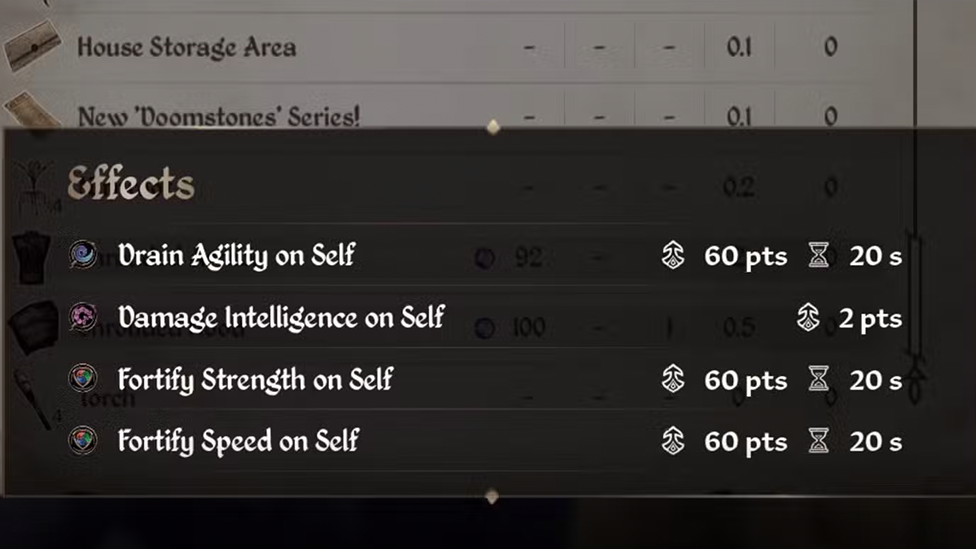Click the diamond ornament atop Effects panel
The image size is (976, 549).
pyautogui.click(x=491, y=127)
